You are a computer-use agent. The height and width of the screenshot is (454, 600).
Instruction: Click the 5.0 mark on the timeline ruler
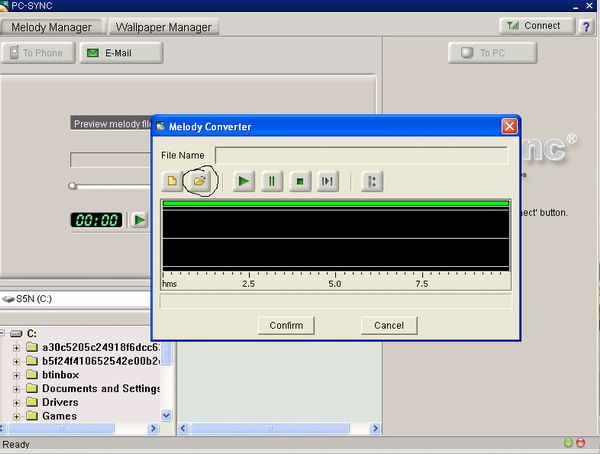point(335,284)
